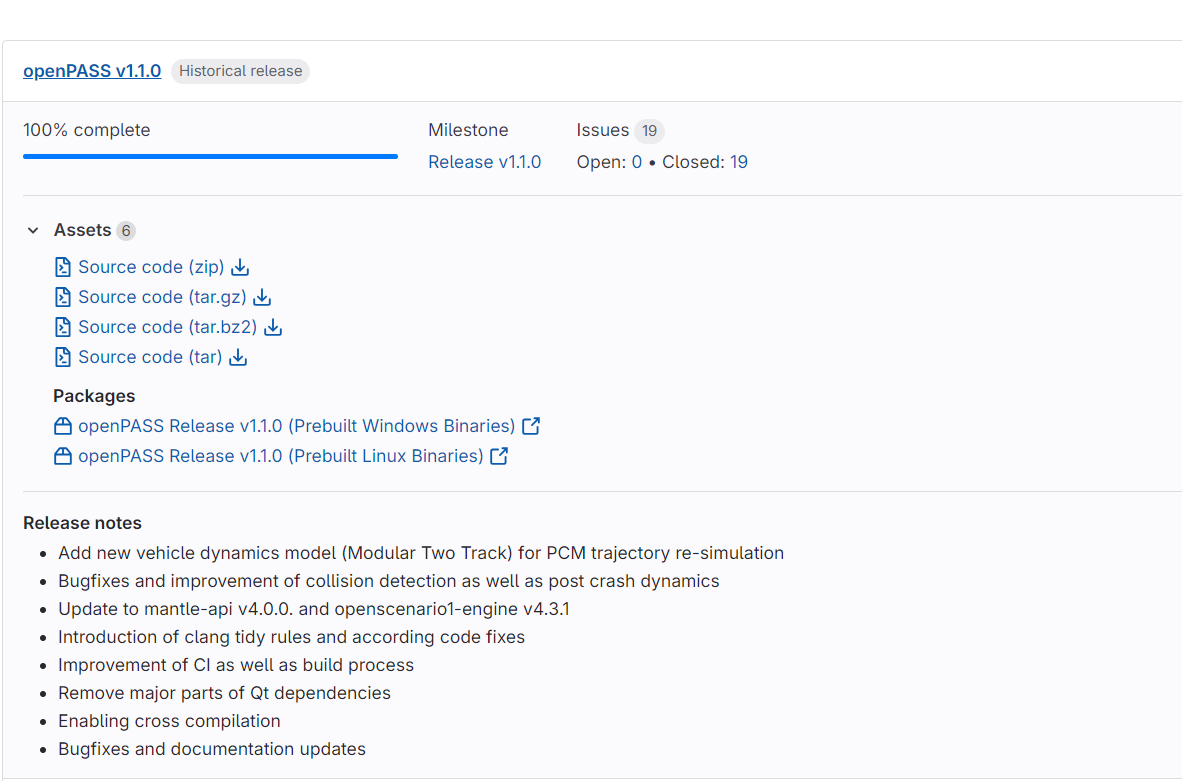Click note 'Update to mantle-api v4.0.0'
1182x781 pixels.
click(x=314, y=609)
